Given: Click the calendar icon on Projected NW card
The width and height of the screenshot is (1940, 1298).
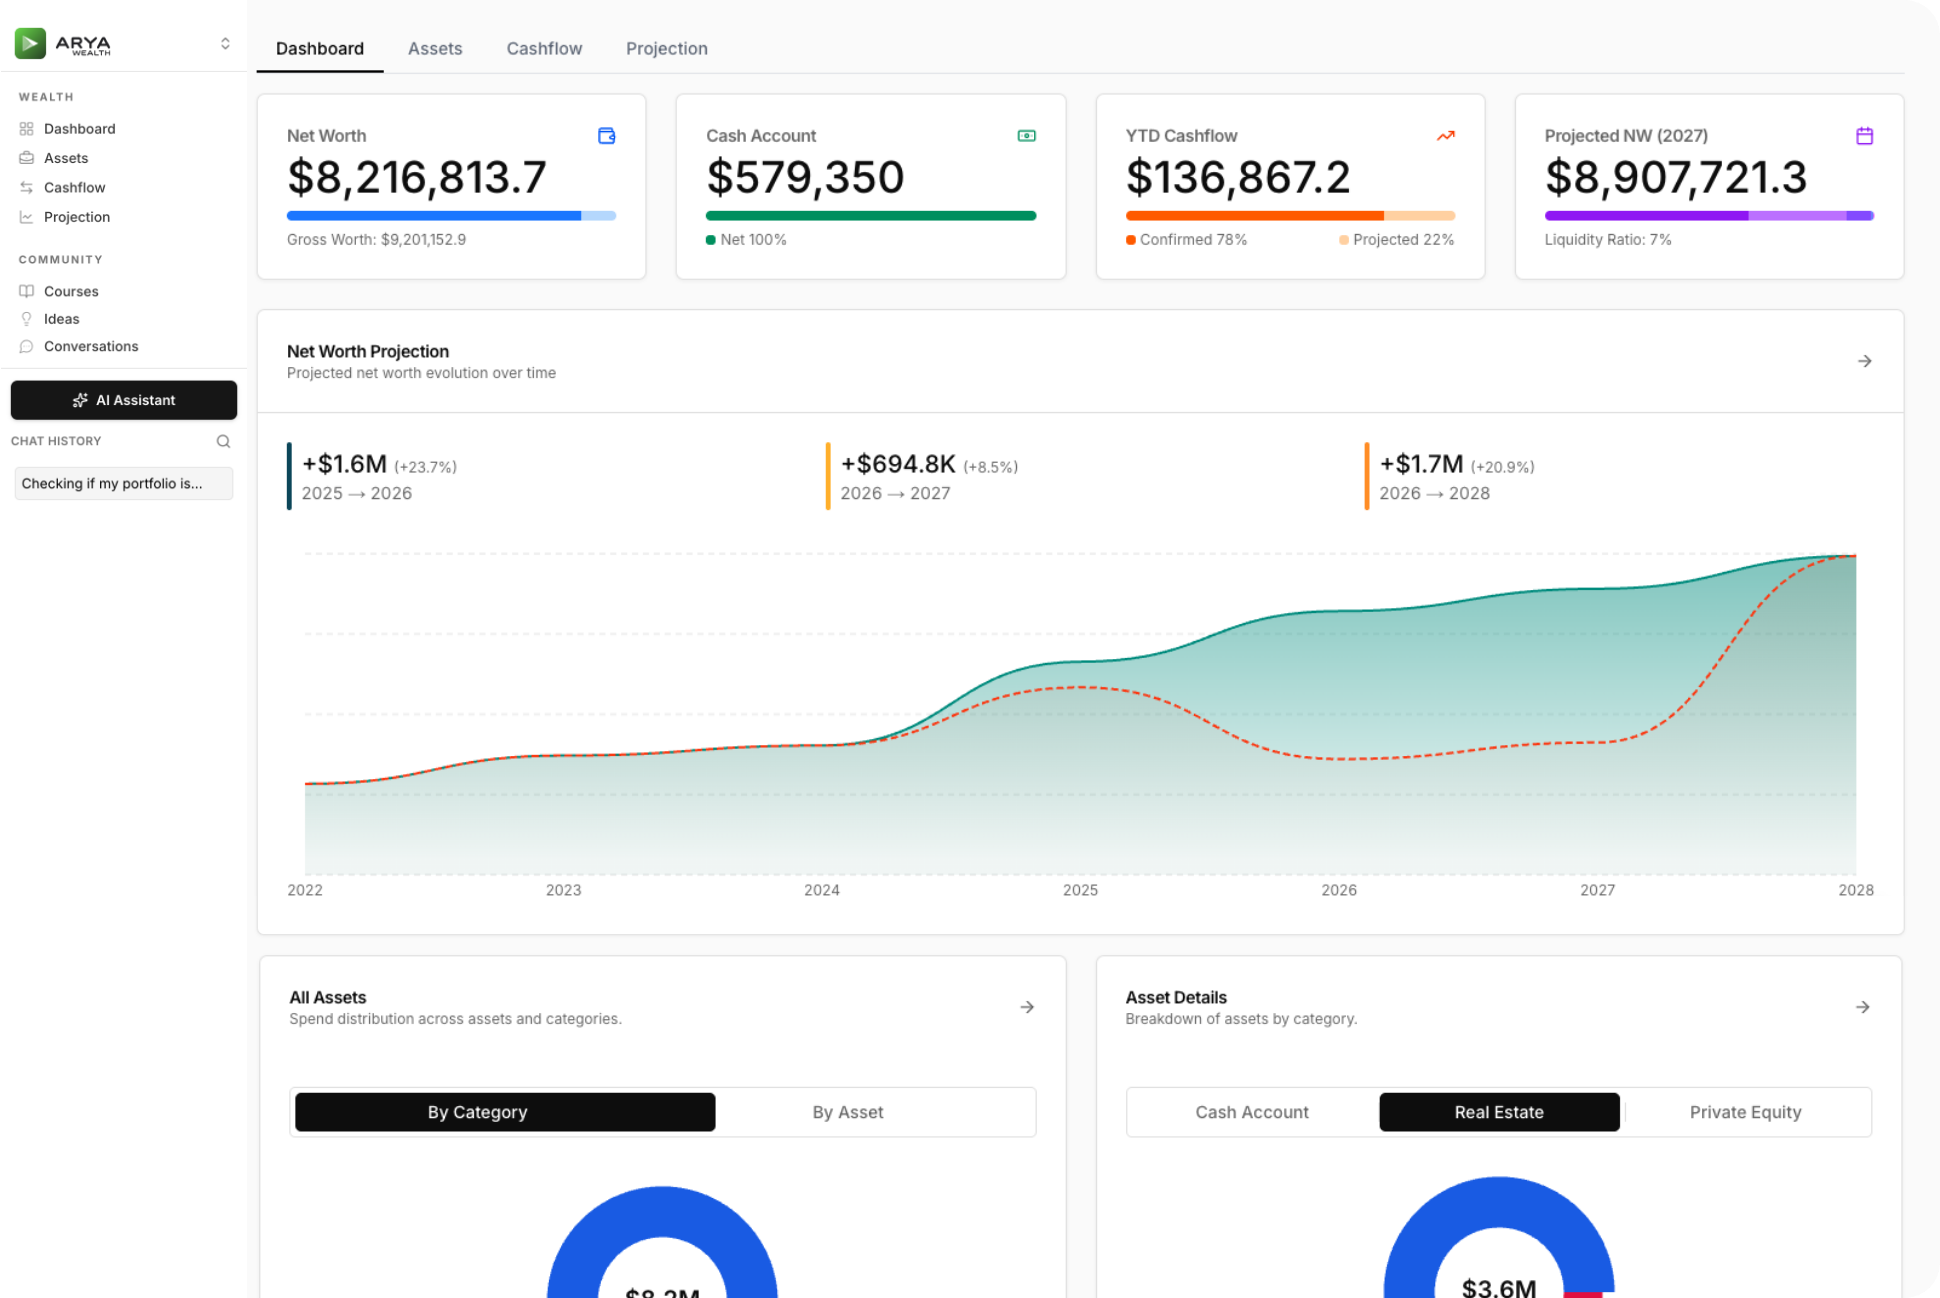Looking at the screenshot, I should [1864, 136].
